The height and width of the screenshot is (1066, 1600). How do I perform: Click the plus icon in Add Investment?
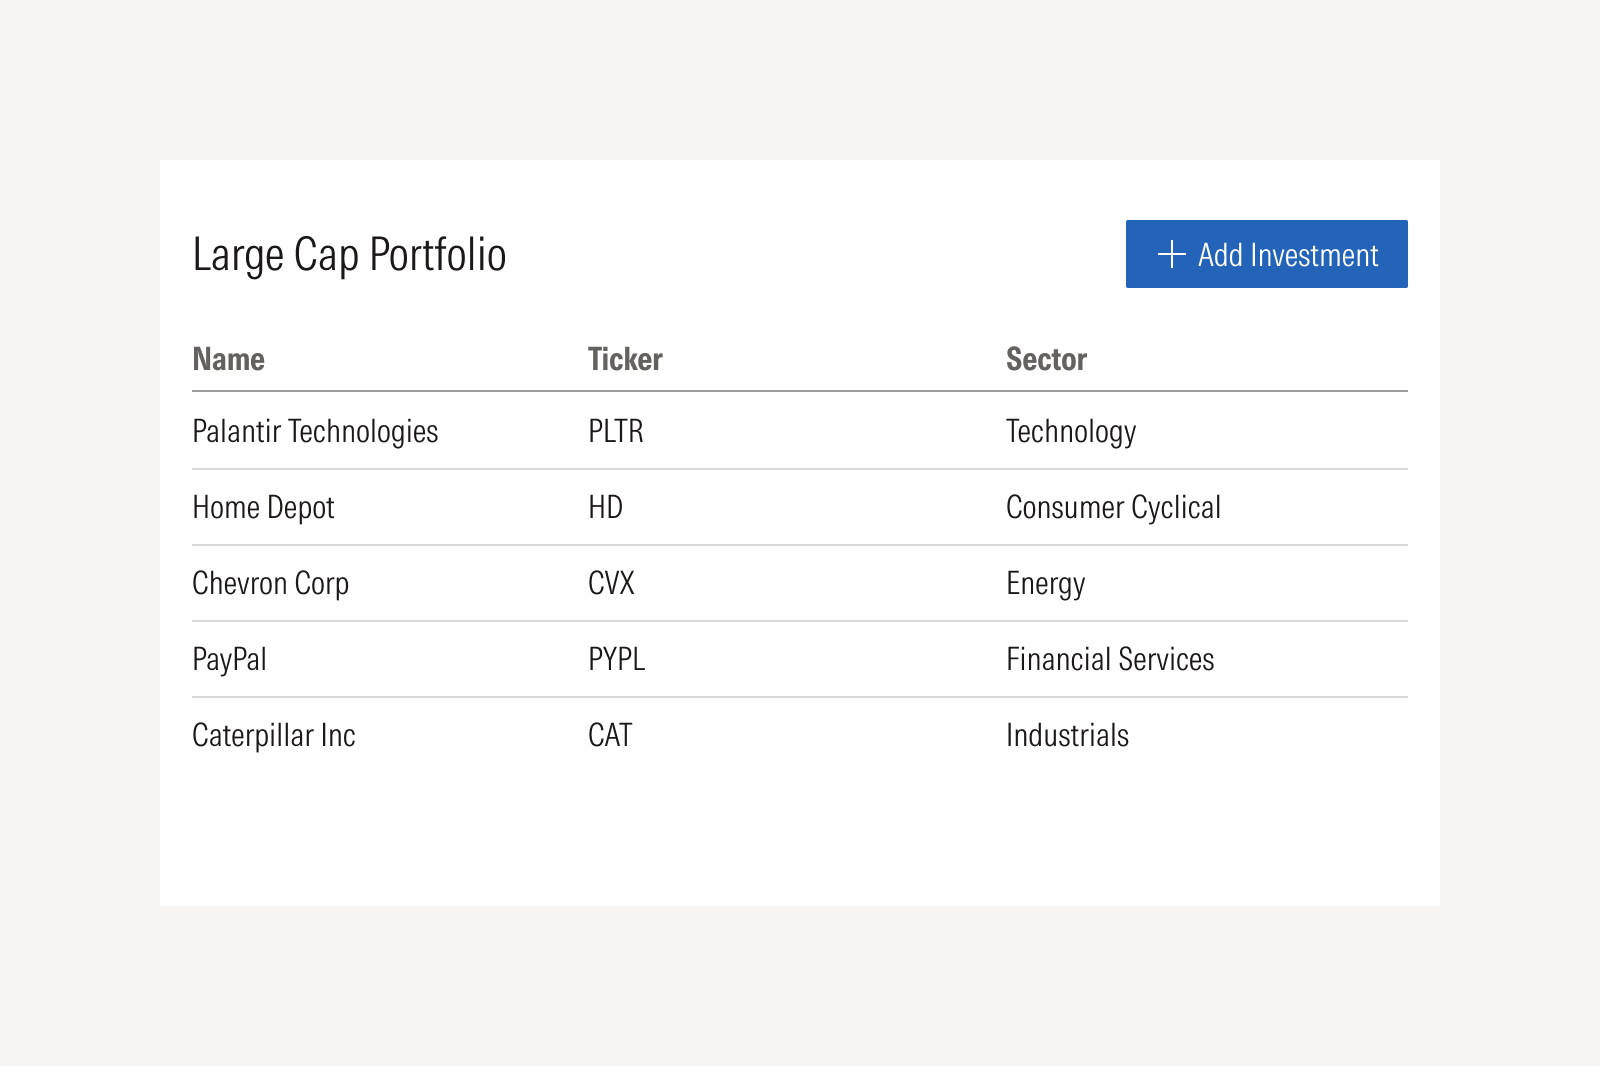pyautogui.click(x=1171, y=254)
